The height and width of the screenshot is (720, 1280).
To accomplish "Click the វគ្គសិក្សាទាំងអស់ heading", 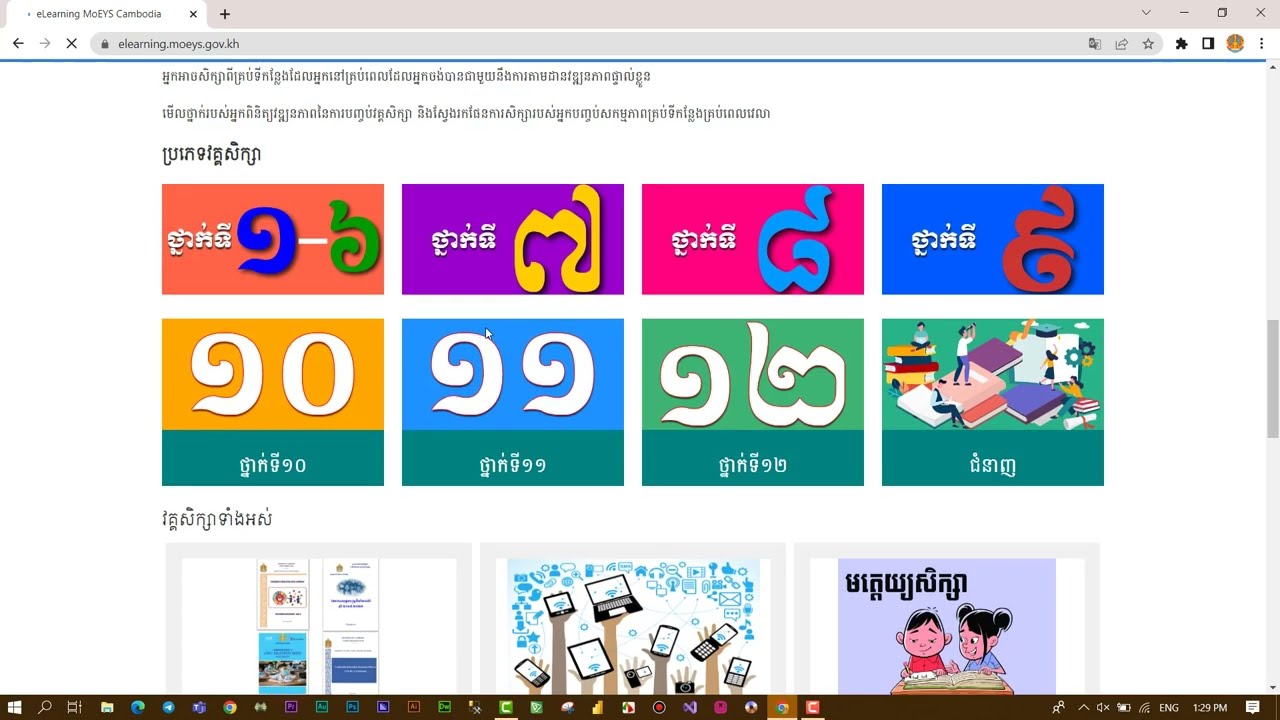I will (x=217, y=519).
